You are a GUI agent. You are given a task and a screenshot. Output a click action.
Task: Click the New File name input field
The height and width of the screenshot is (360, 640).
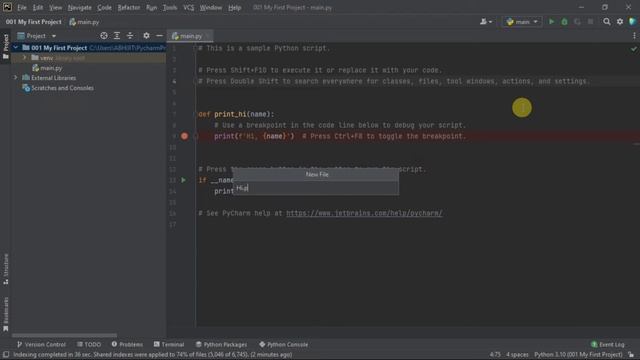316,188
